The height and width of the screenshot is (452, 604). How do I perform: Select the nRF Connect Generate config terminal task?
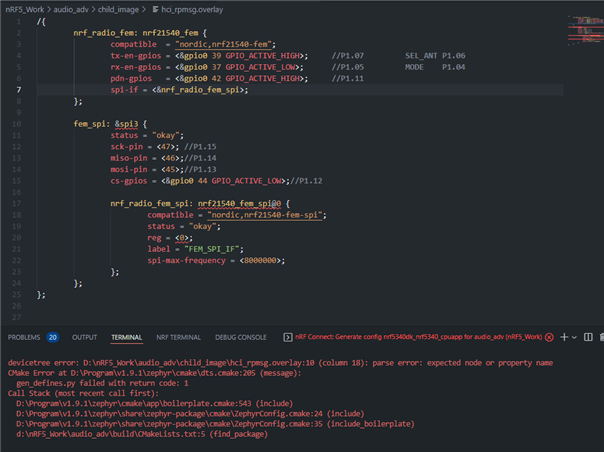416,338
